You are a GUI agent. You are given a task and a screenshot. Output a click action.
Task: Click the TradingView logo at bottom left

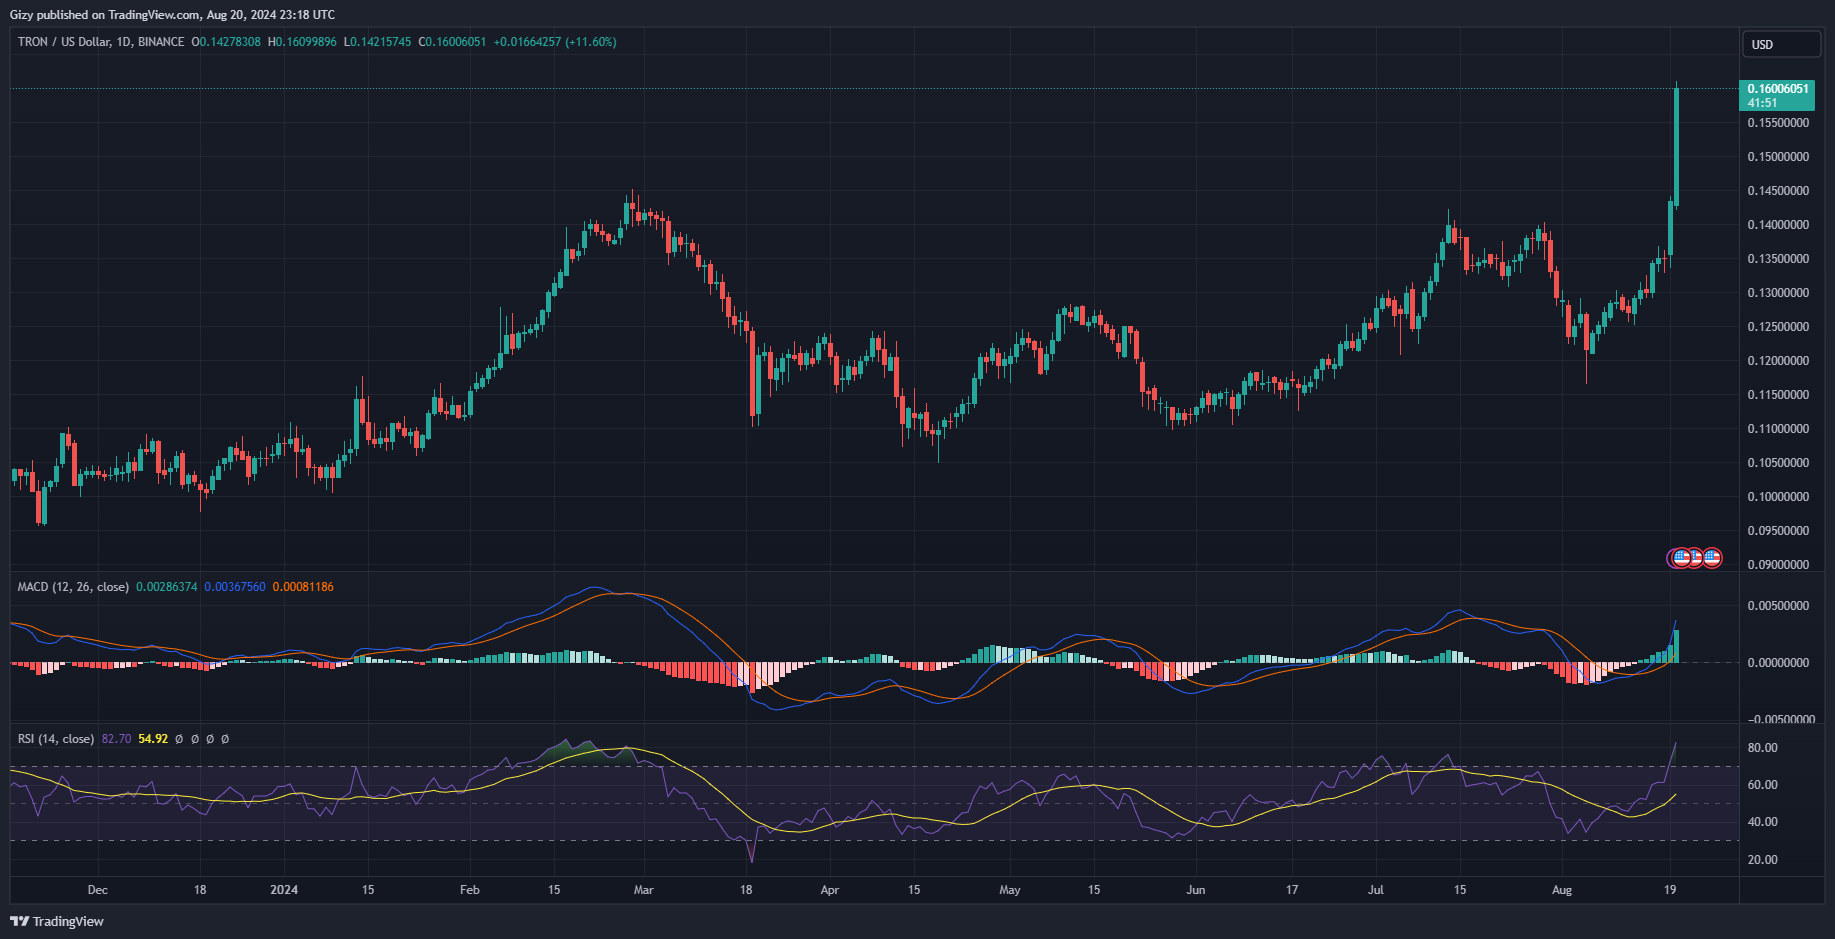[57, 921]
